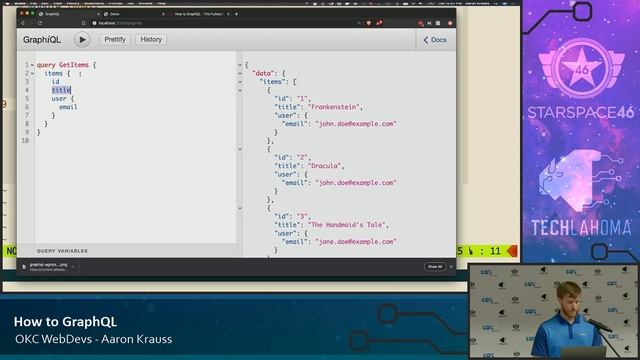Click the bookmark icon beside the address bar
The image size is (640, 360).
click(x=84, y=23)
